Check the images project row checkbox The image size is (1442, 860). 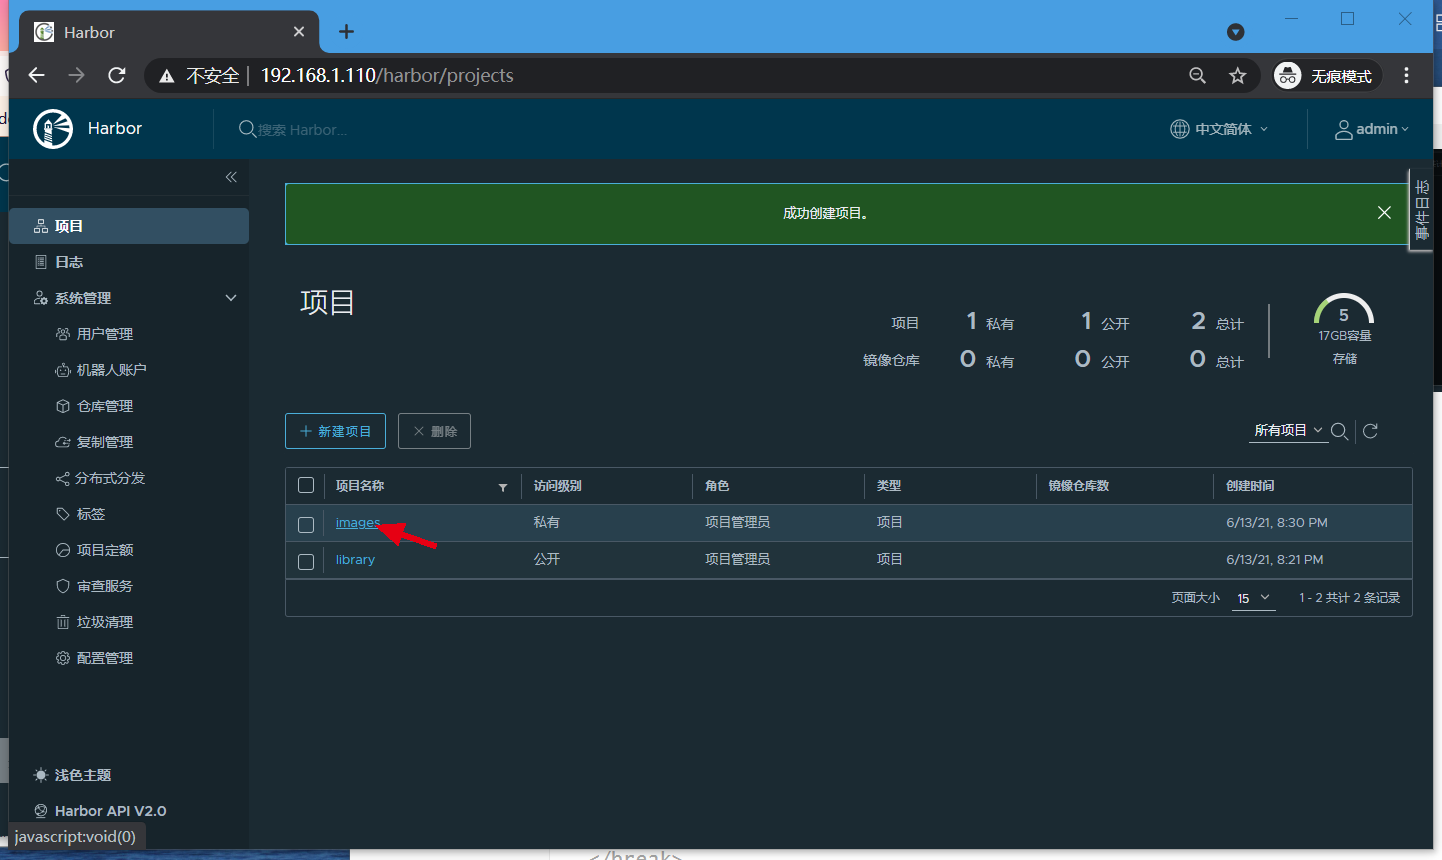[x=306, y=524]
